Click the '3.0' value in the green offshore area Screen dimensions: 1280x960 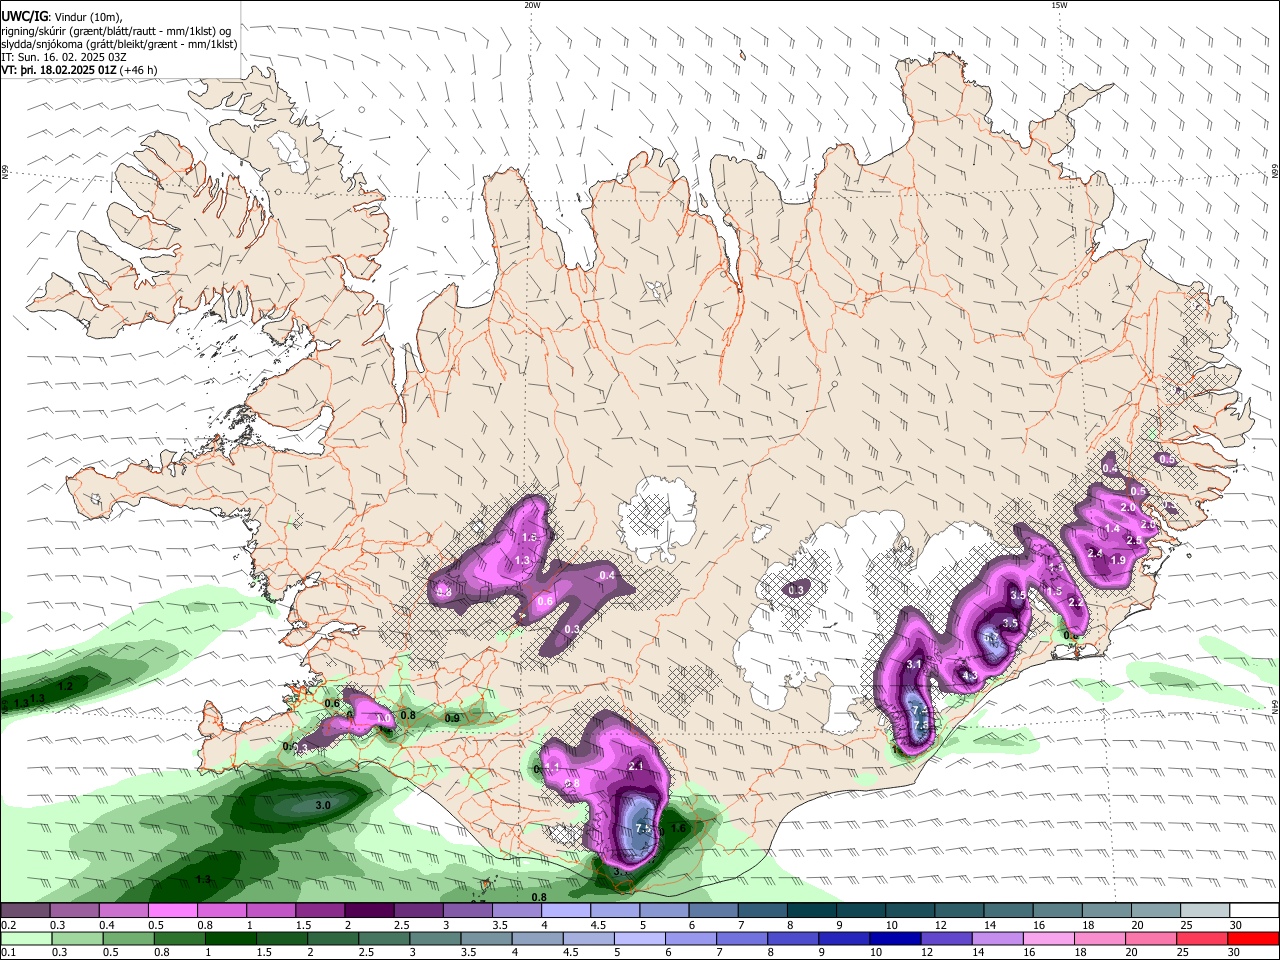pyautogui.click(x=323, y=805)
